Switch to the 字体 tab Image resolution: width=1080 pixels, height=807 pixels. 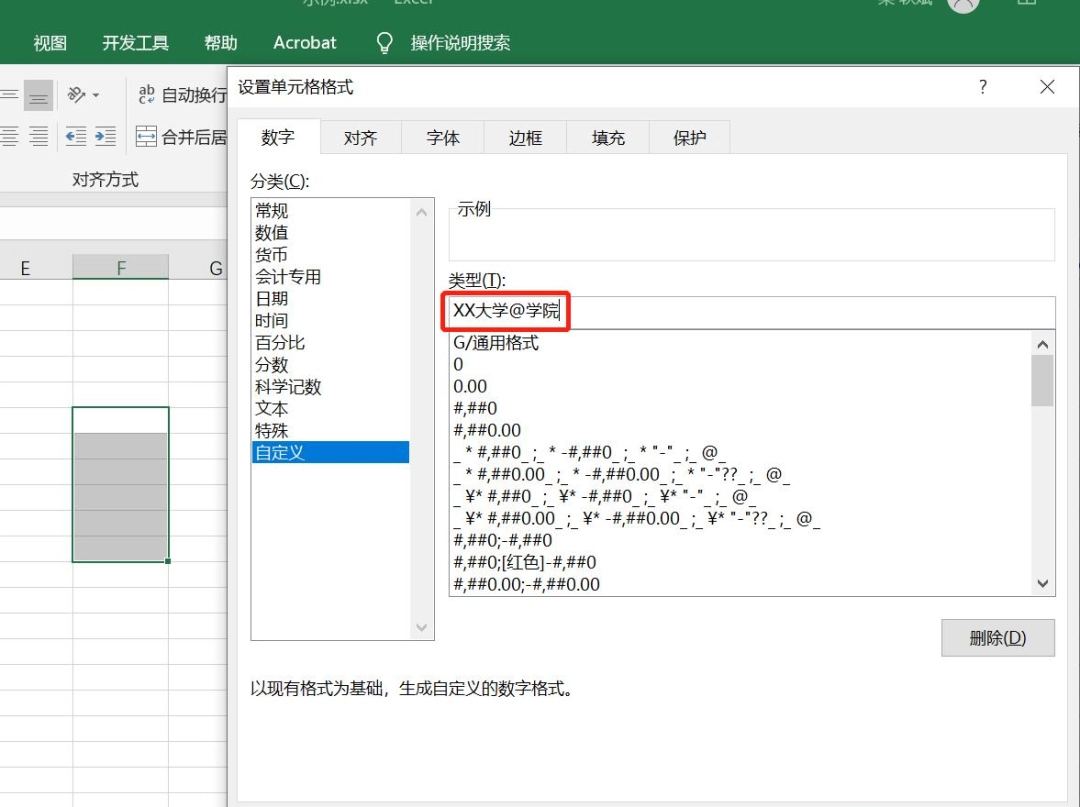(443, 138)
